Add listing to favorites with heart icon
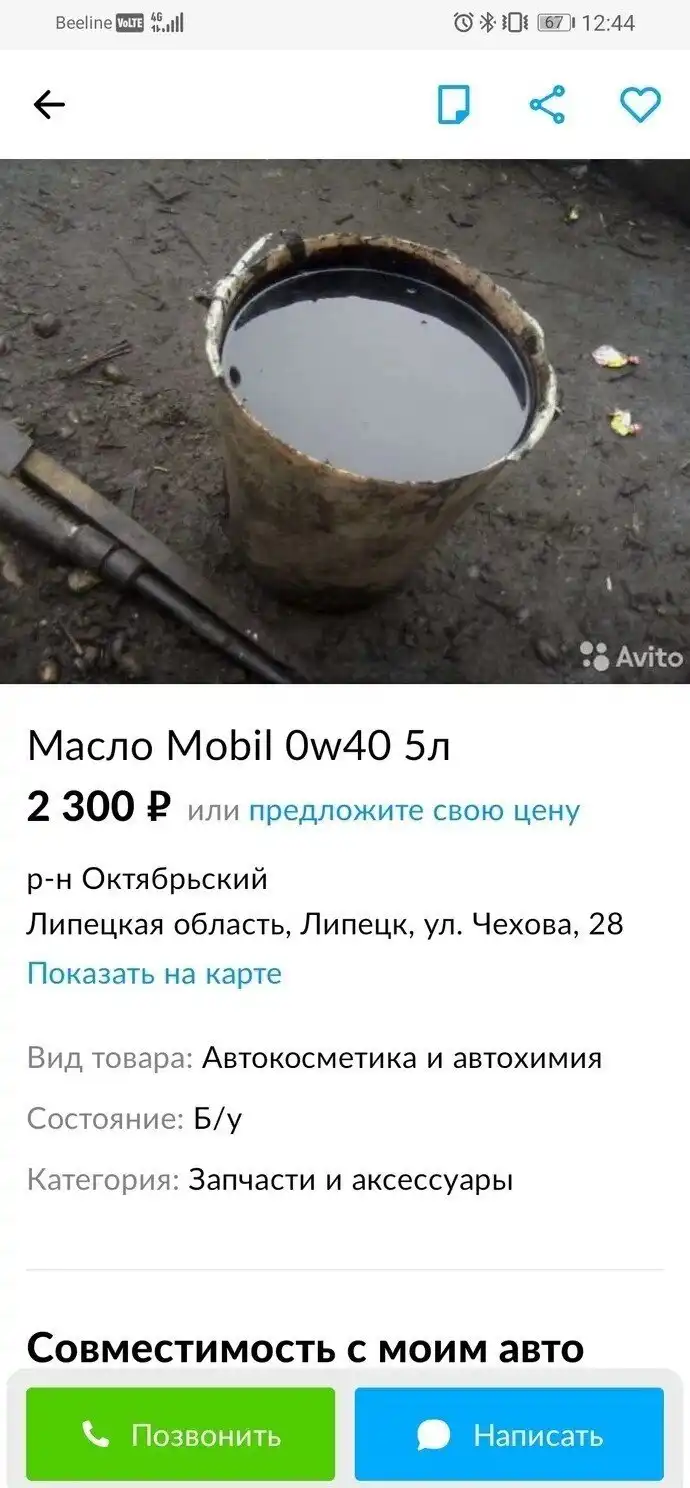Viewport: 690px width, 1488px height. pyautogui.click(x=640, y=104)
